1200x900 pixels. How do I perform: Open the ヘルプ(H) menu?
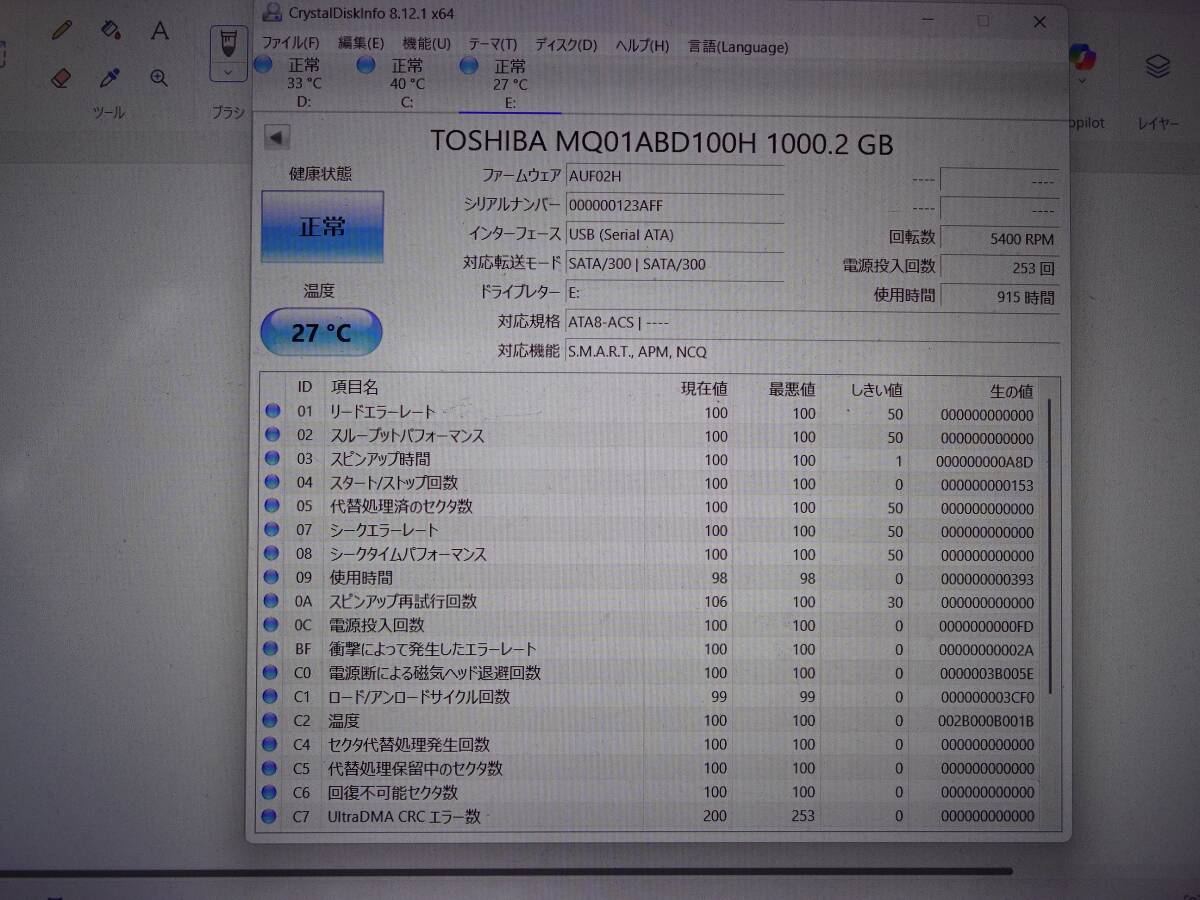[642, 46]
